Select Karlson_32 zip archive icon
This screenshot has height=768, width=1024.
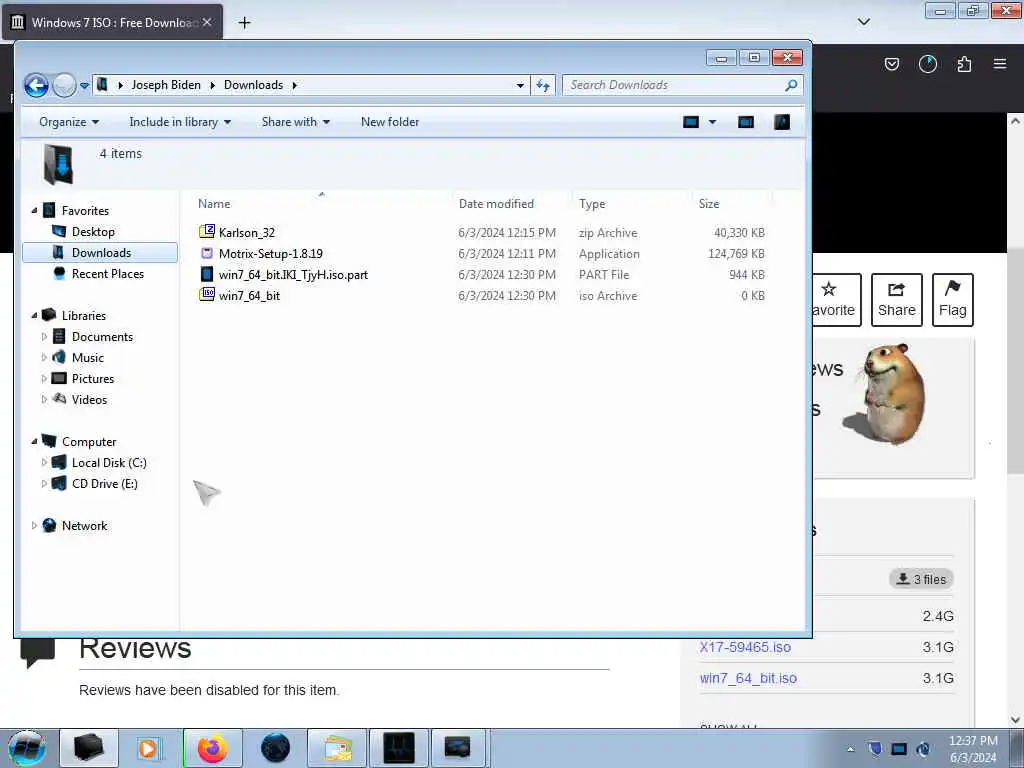207,231
